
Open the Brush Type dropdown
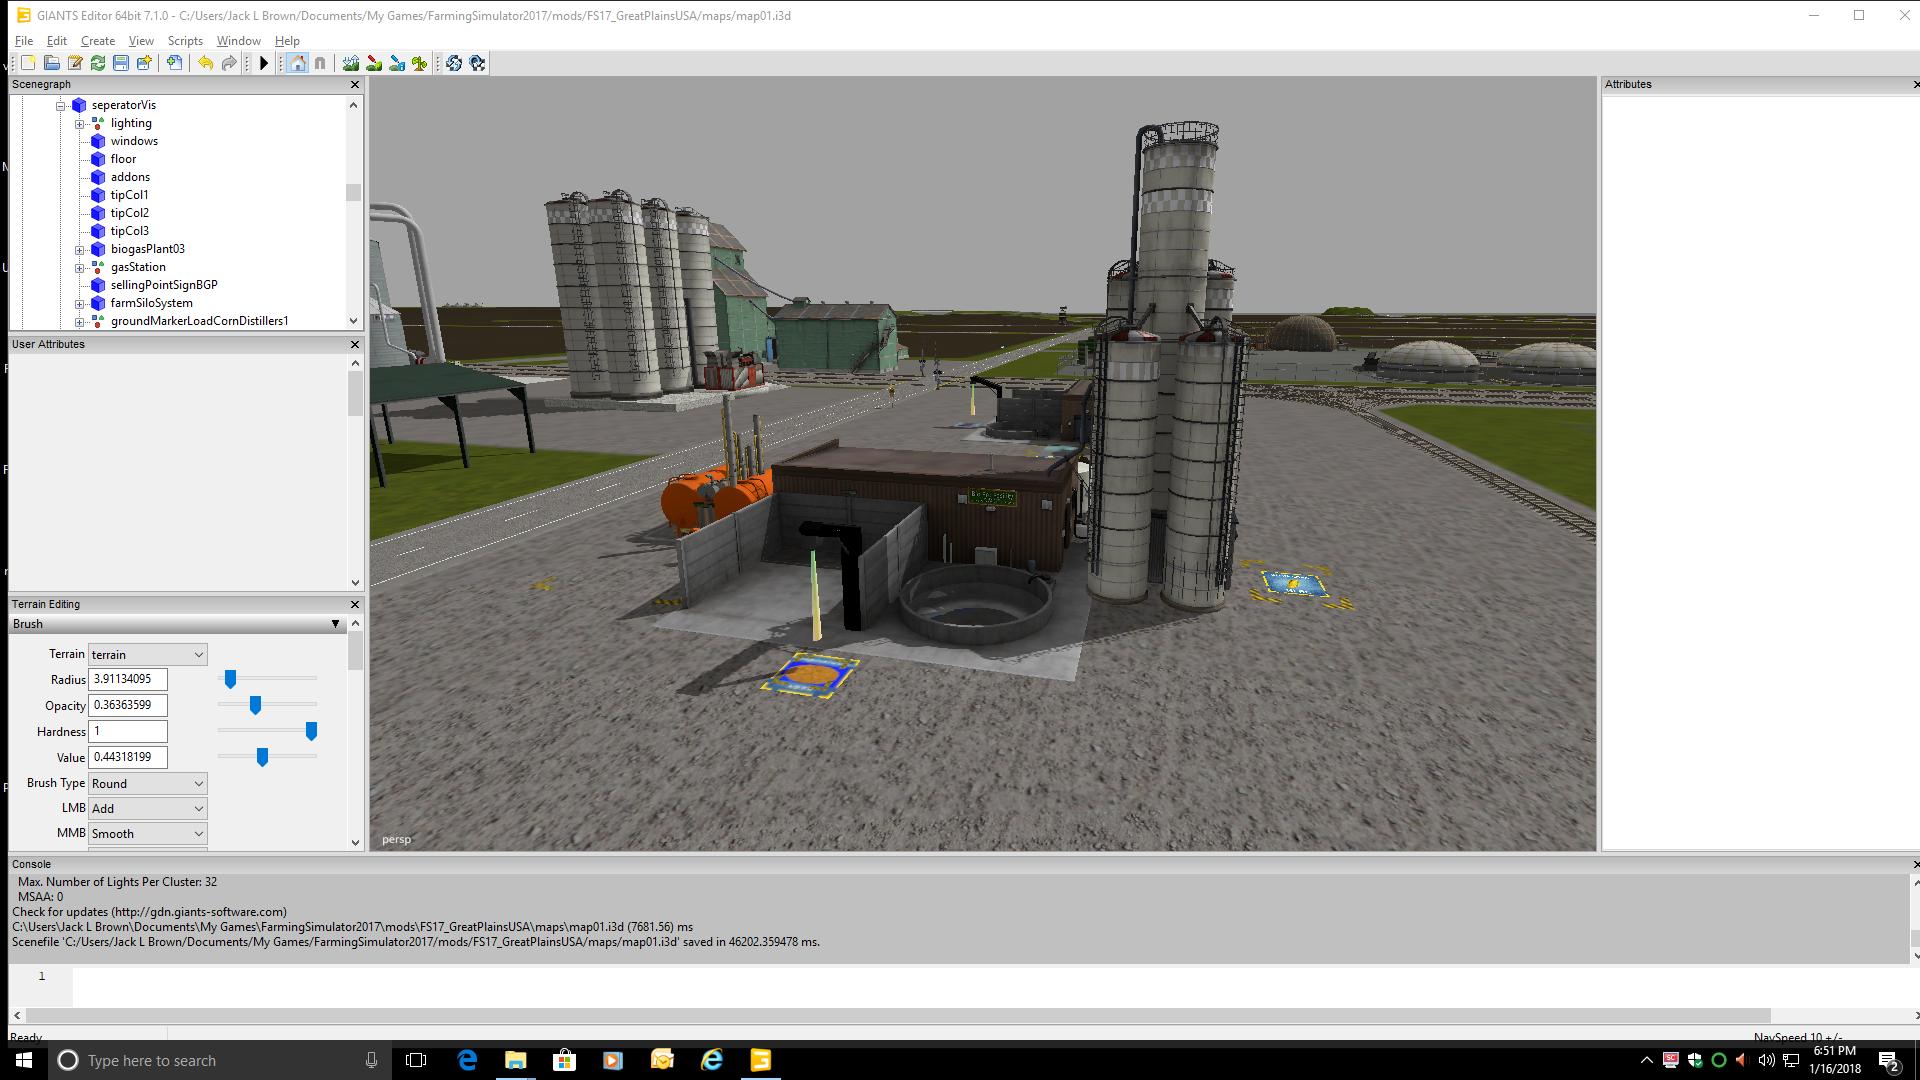click(147, 783)
